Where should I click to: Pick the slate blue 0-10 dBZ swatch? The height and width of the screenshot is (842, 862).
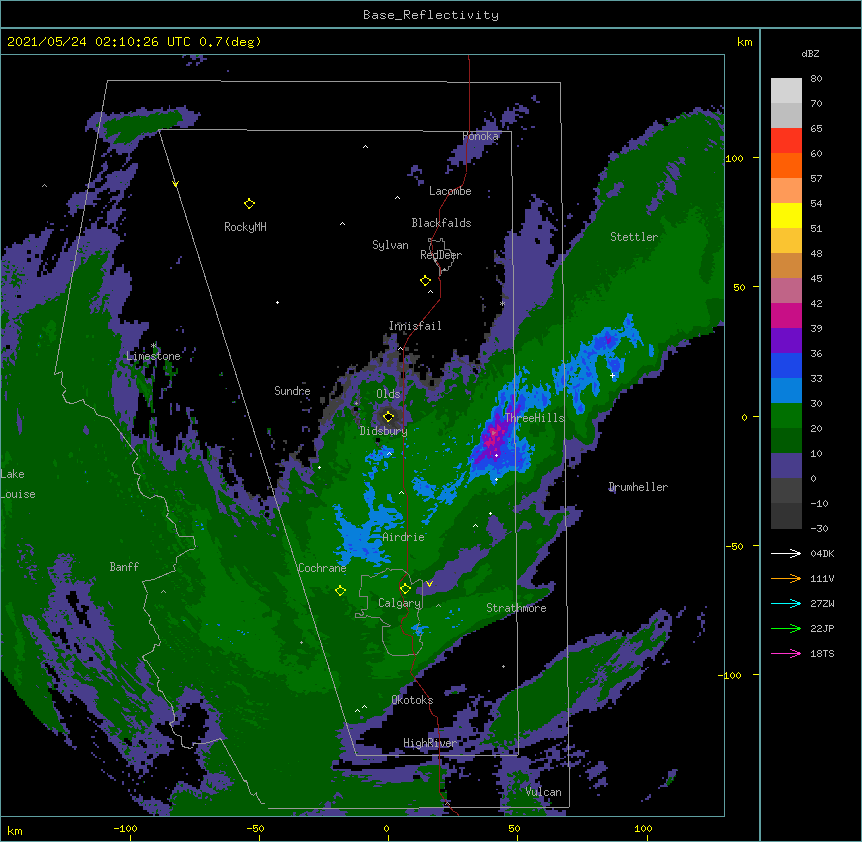point(786,466)
